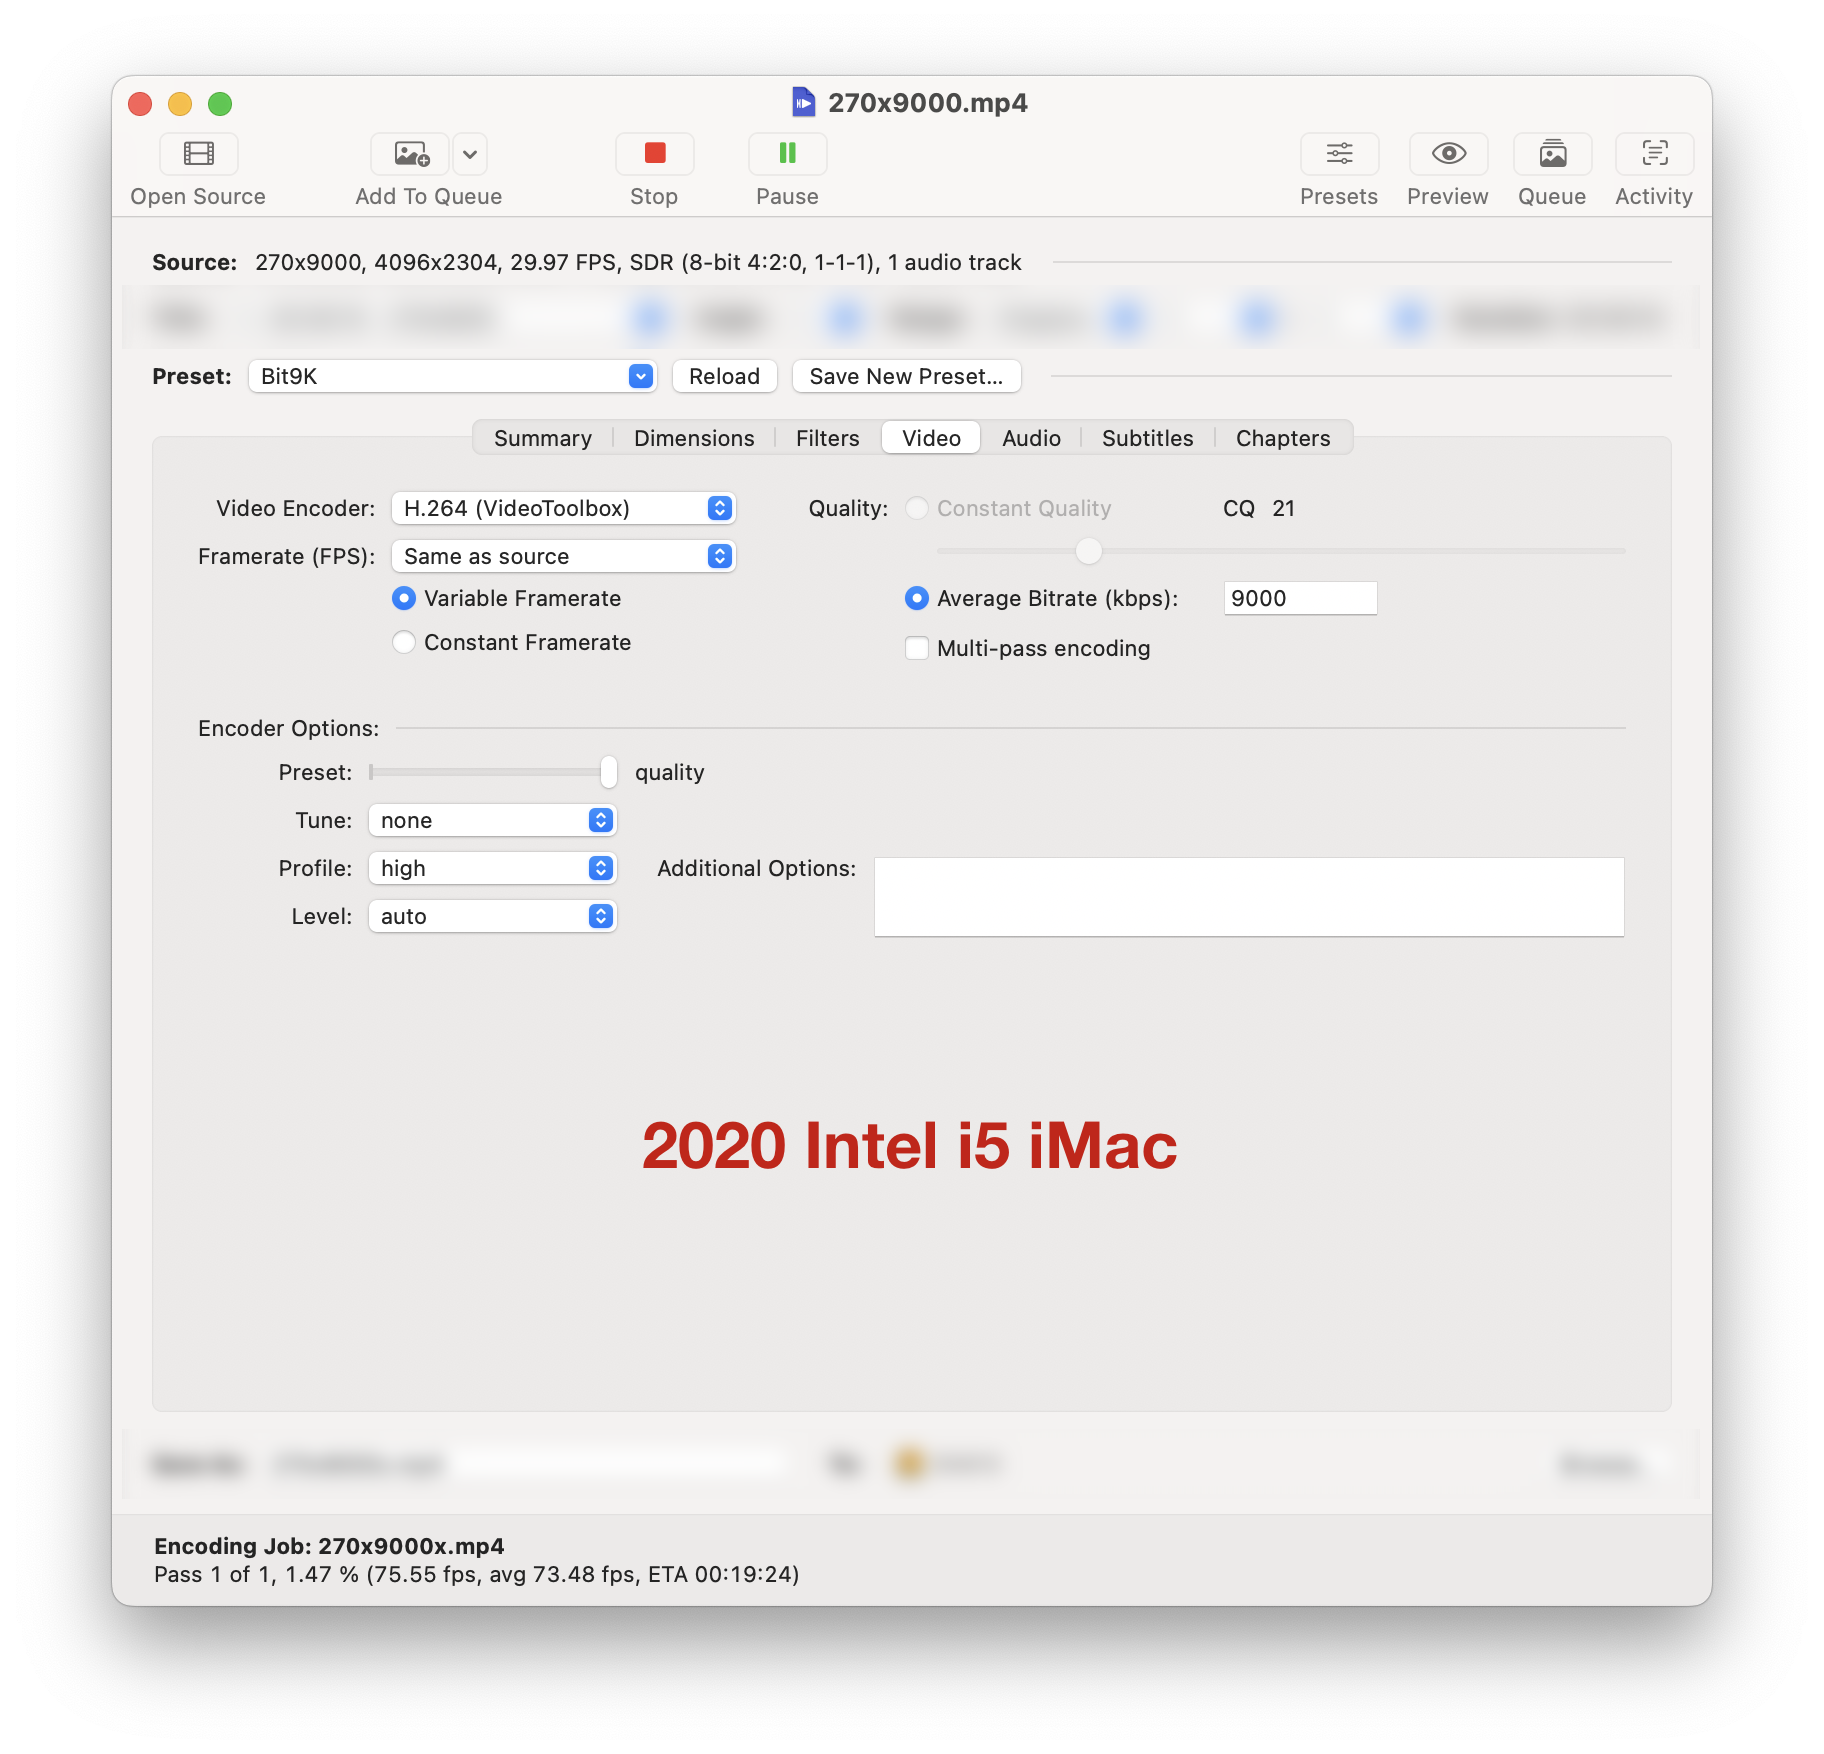Pause the encoding job
This screenshot has height=1754, width=1824.
[x=788, y=154]
